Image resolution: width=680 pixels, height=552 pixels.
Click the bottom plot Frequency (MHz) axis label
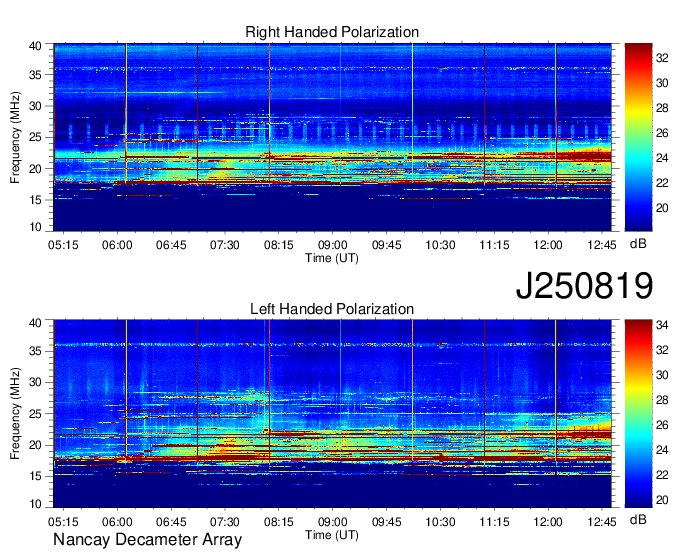coord(15,414)
